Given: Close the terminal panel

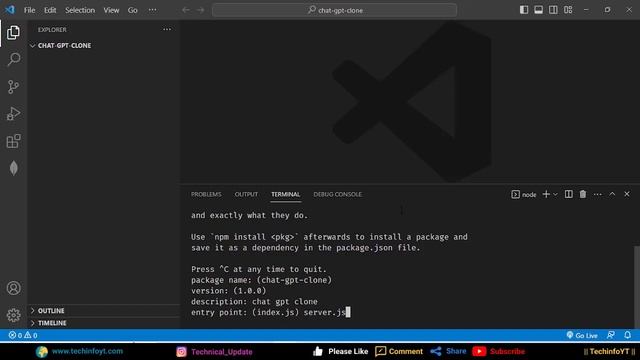Looking at the screenshot, I should [x=627, y=194].
